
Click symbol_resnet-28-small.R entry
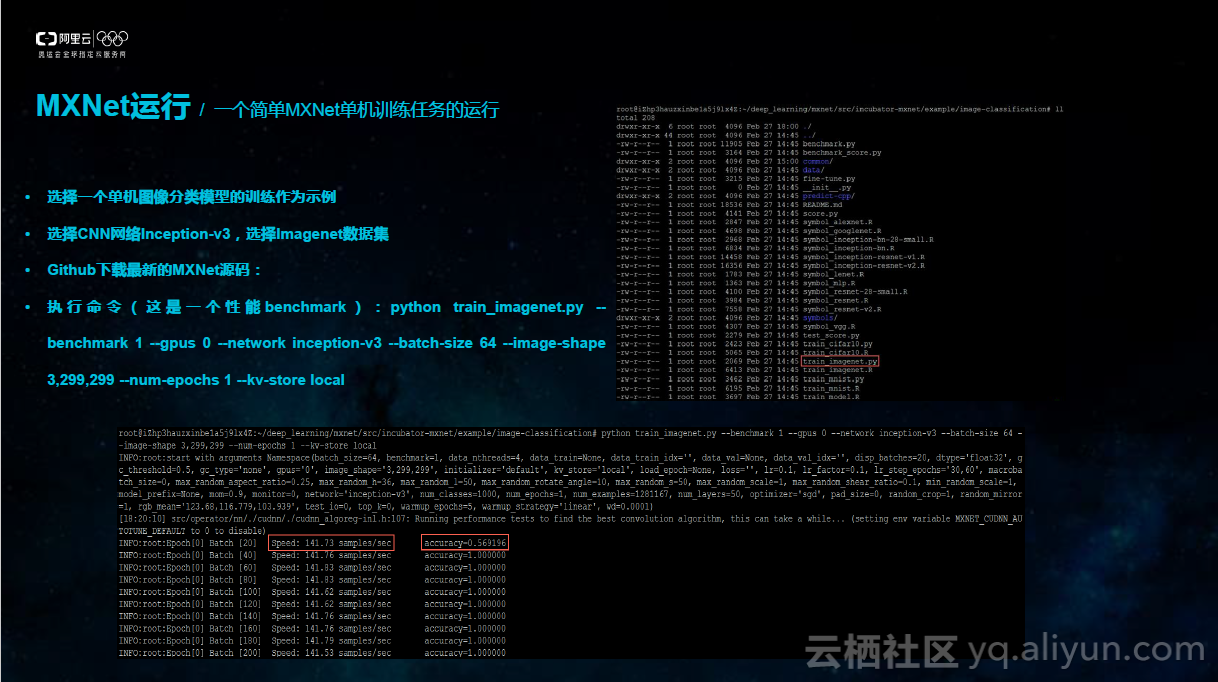855,292
